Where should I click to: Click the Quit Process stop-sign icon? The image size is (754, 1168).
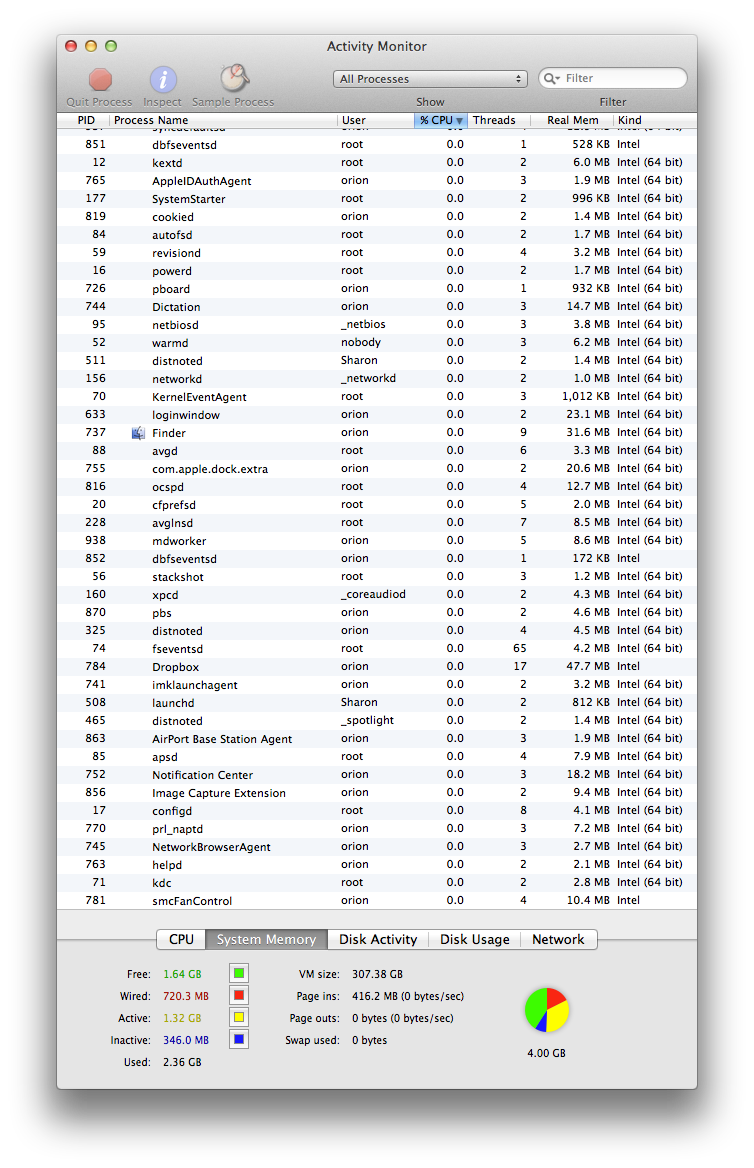(x=100, y=79)
